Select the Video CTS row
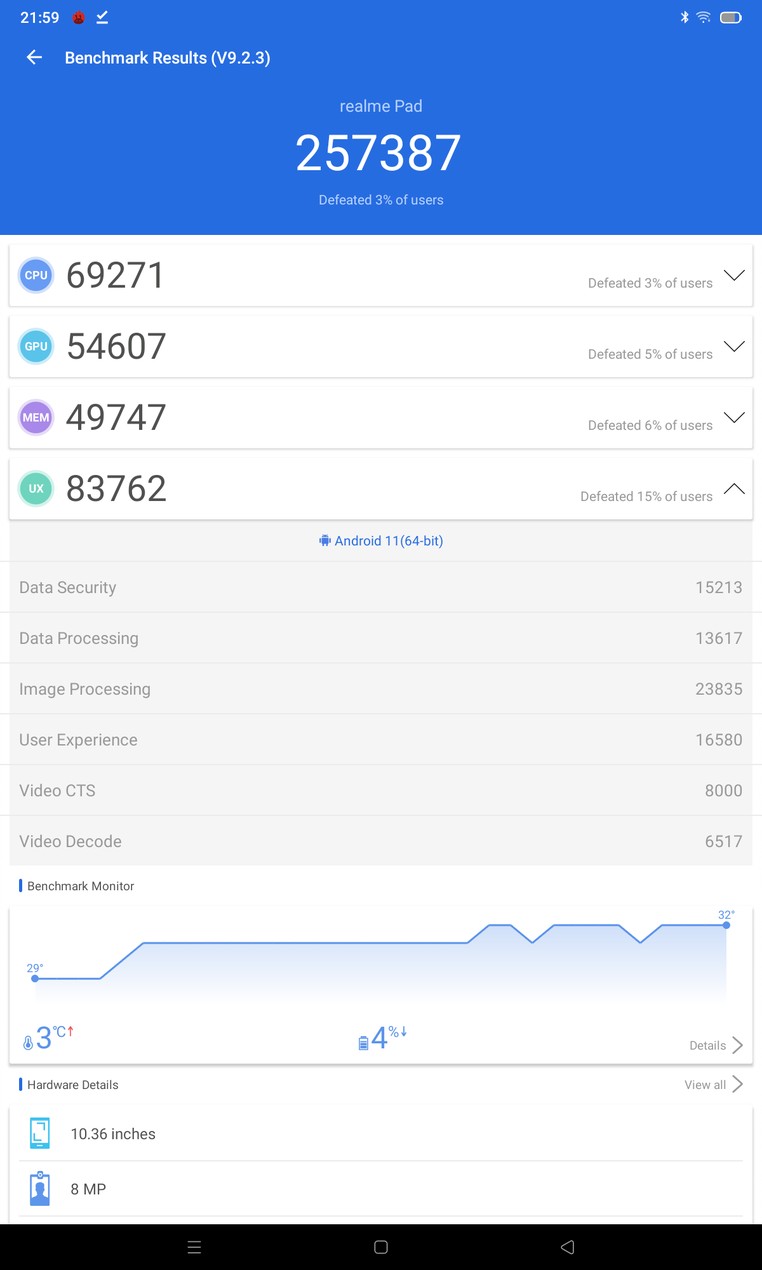 click(x=381, y=790)
